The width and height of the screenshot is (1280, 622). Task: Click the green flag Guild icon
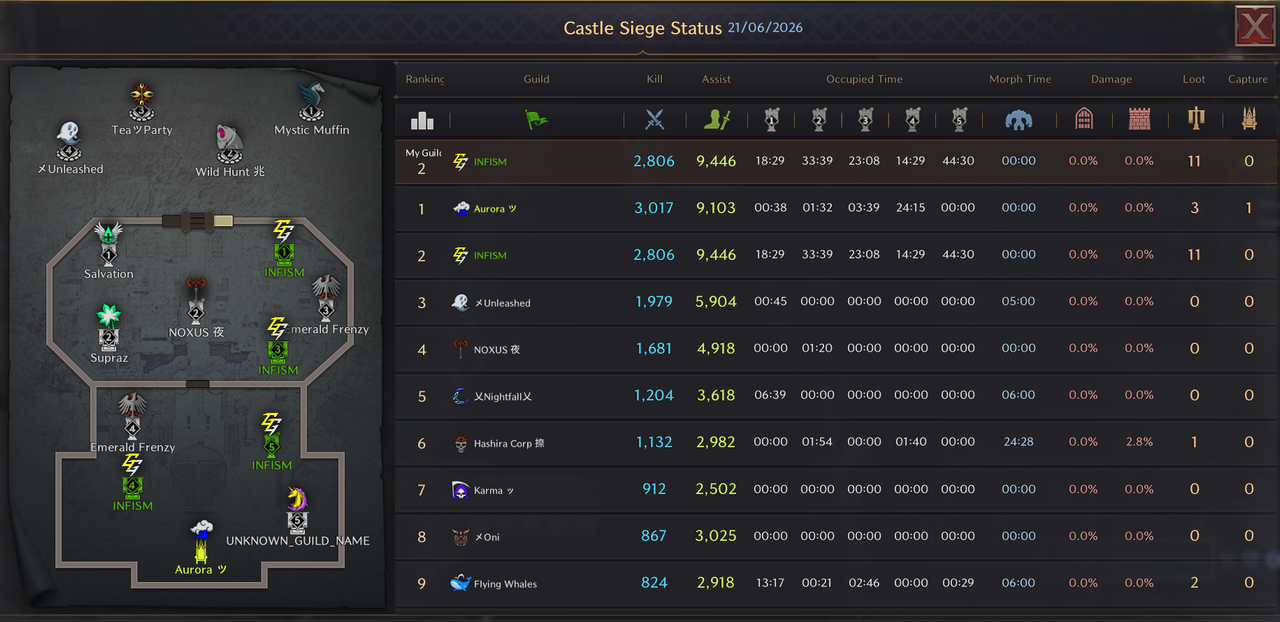click(536, 120)
